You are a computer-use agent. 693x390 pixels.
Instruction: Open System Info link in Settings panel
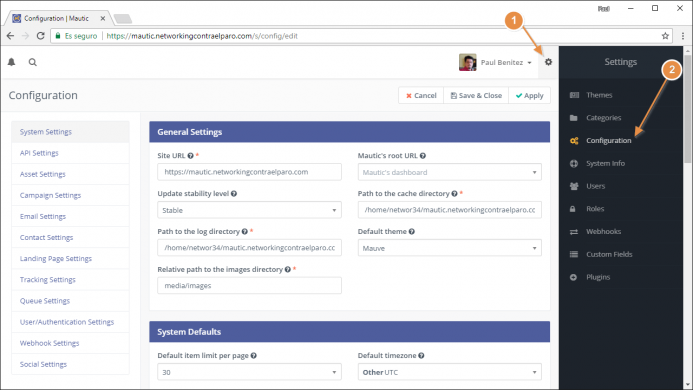tap(605, 163)
